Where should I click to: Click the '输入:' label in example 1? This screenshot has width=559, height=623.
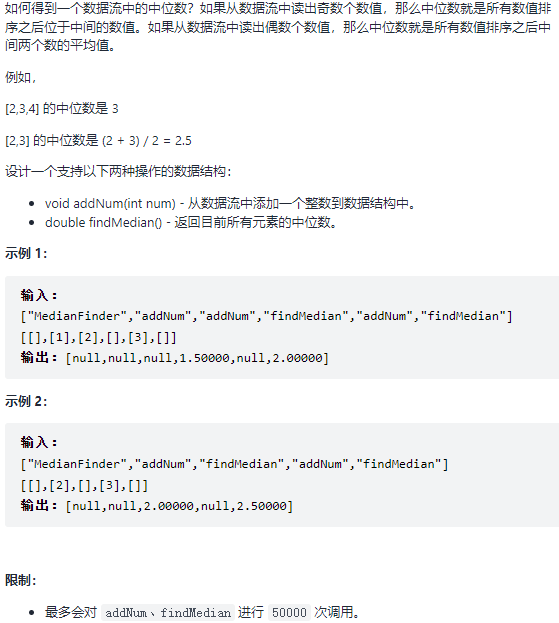pyautogui.click(x=39, y=295)
